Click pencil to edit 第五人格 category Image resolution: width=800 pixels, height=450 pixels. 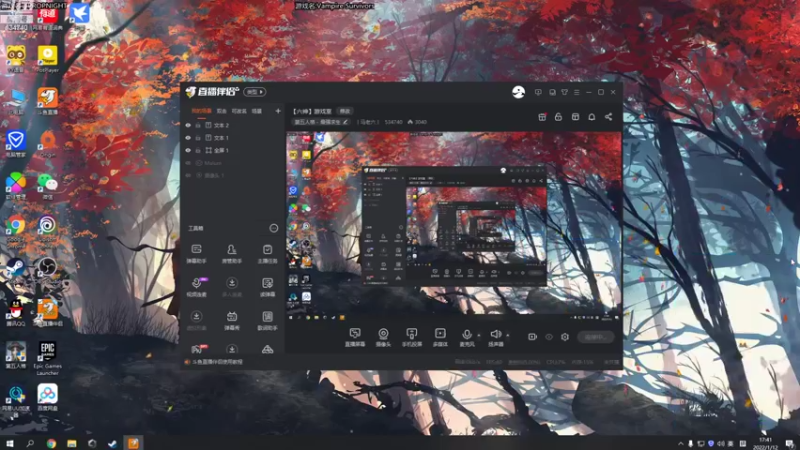coord(345,122)
